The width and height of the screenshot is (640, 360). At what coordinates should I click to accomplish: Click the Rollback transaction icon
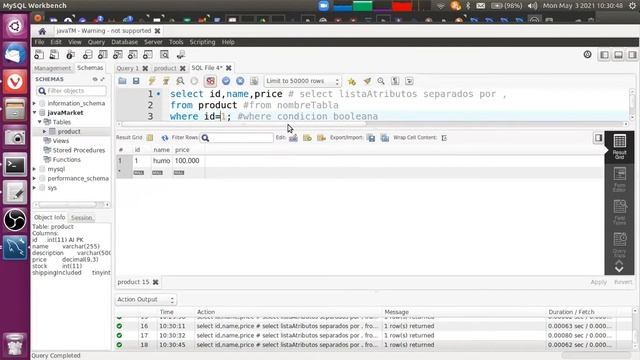[x=240, y=81]
